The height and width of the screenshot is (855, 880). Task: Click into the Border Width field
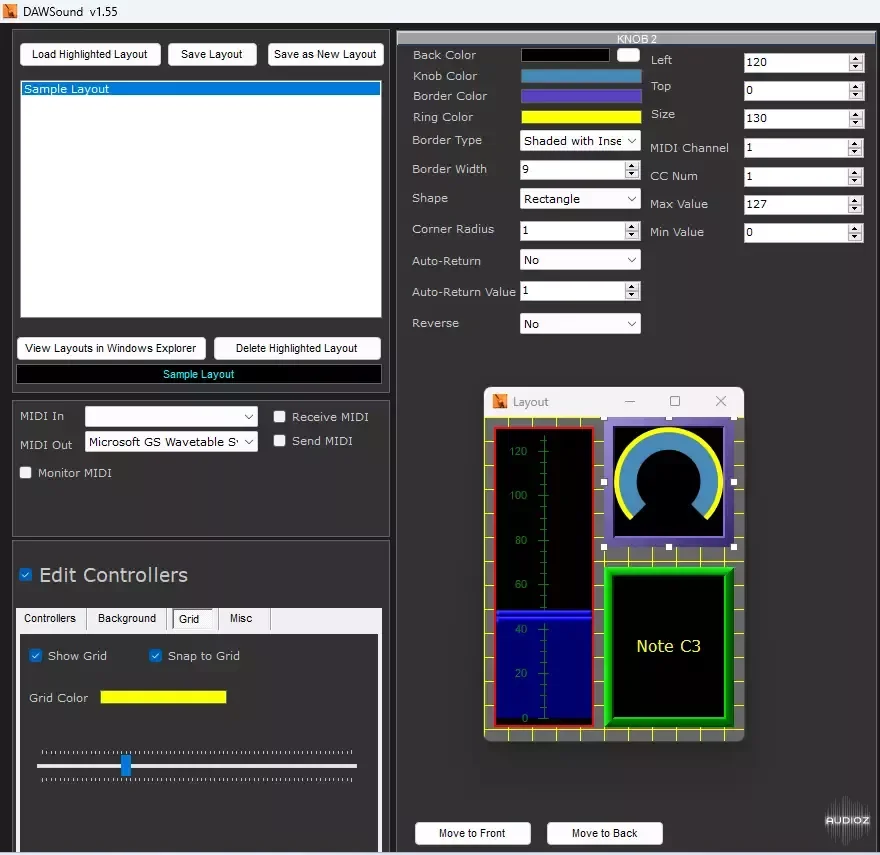point(572,170)
